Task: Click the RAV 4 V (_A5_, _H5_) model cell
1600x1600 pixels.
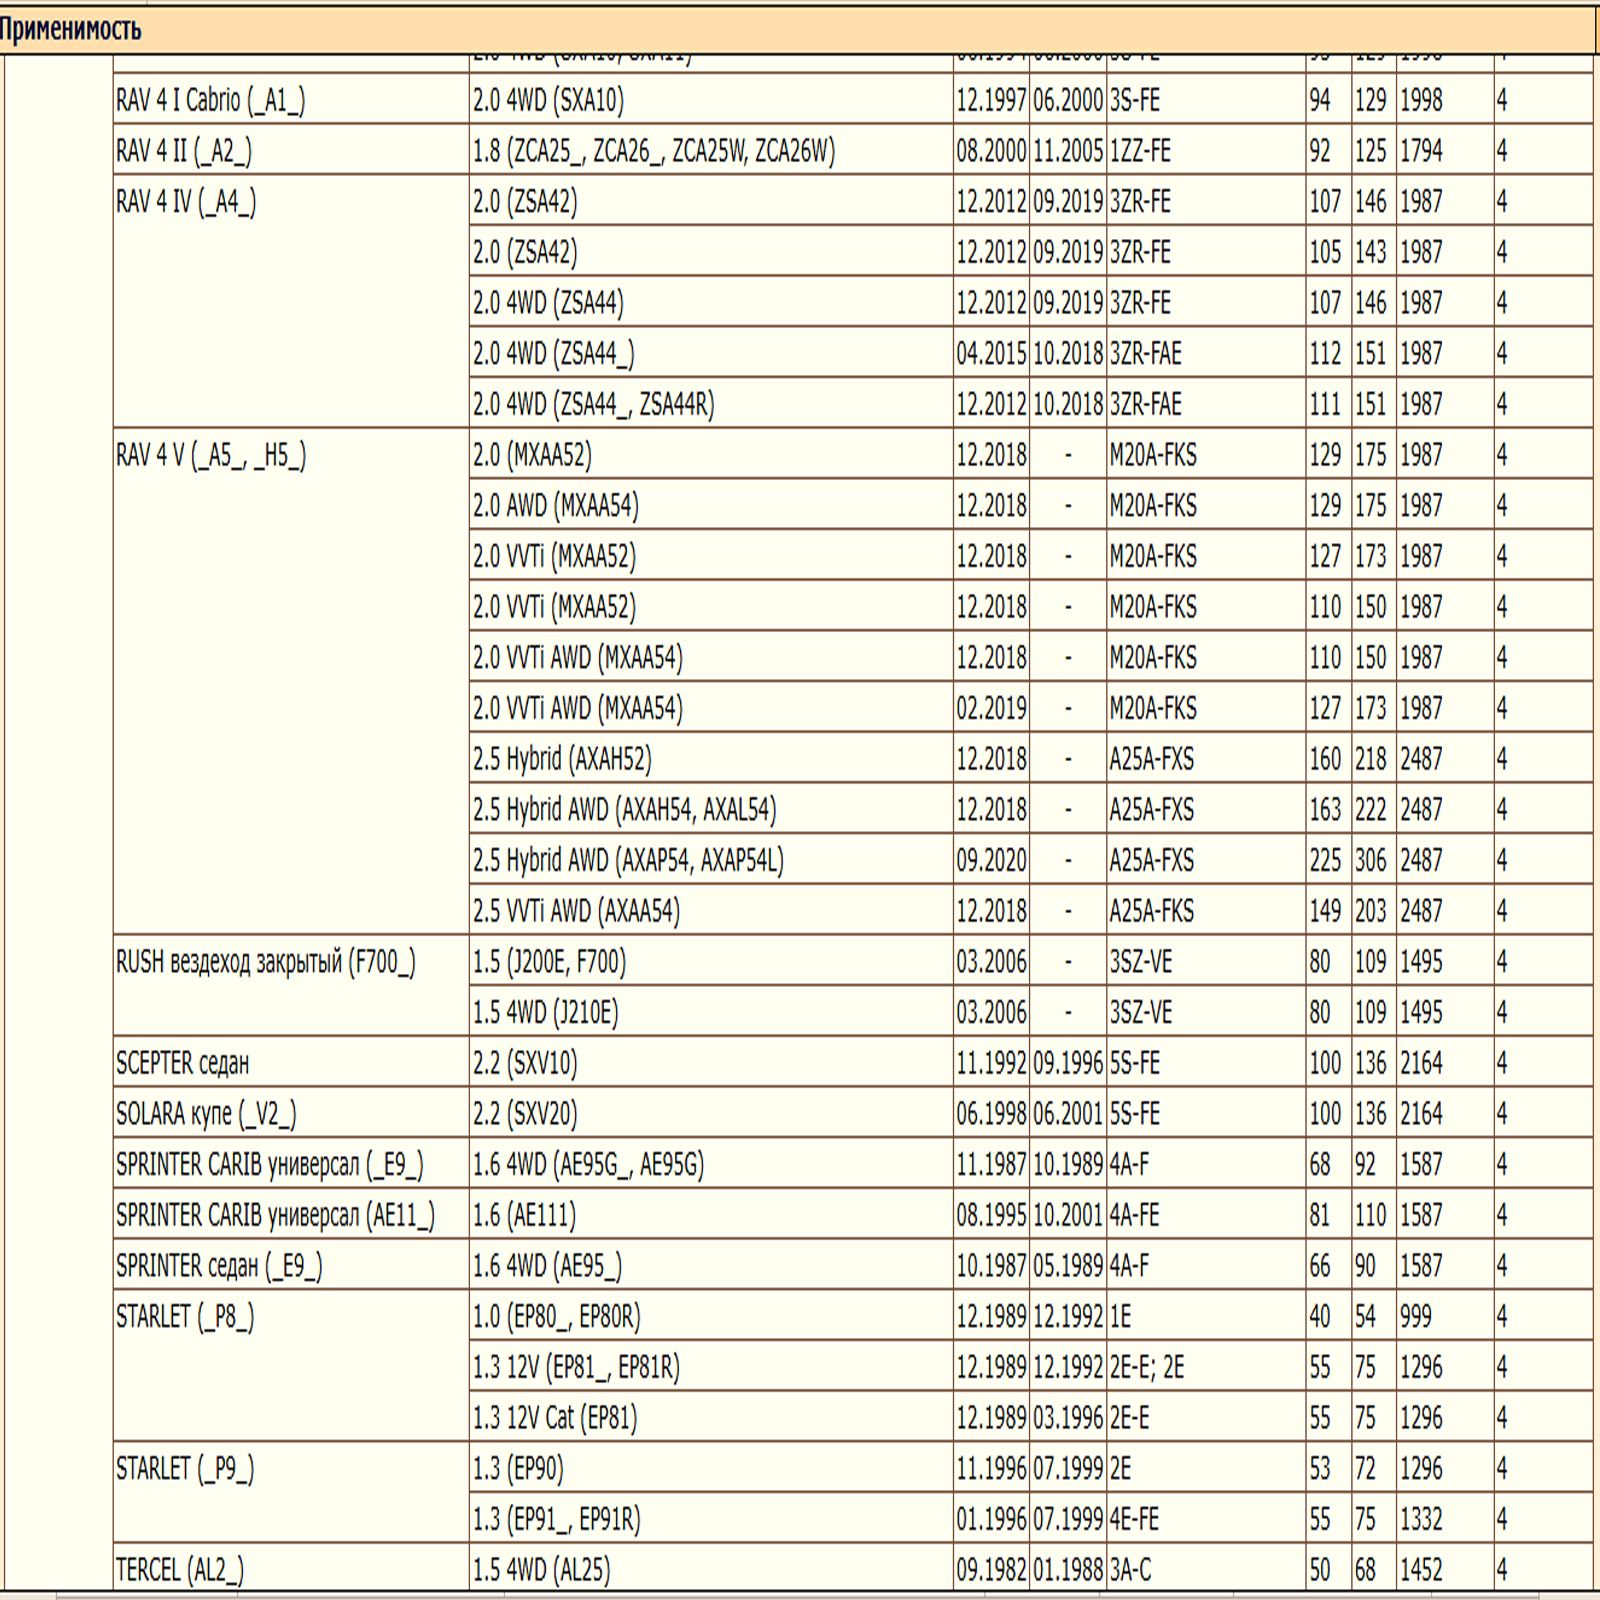Action: tap(211, 456)
